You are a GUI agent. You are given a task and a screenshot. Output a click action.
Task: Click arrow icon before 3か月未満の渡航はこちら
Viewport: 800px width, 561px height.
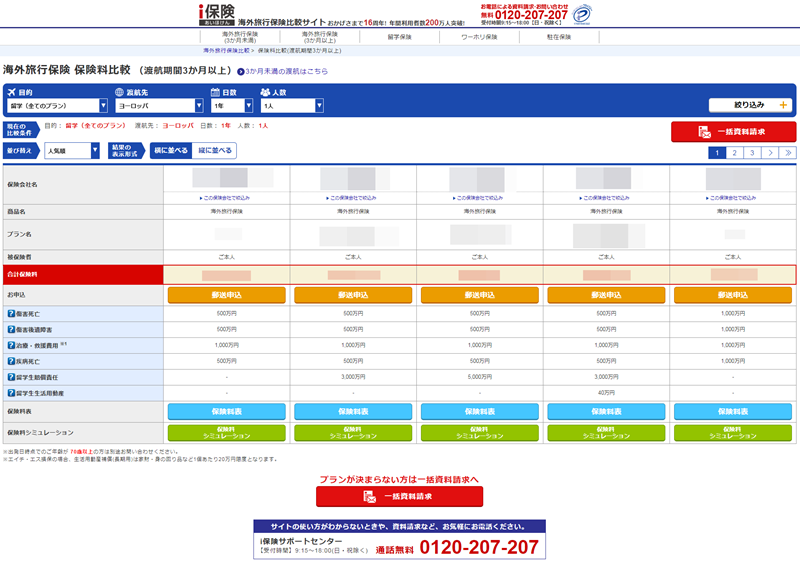coord(241,72)
